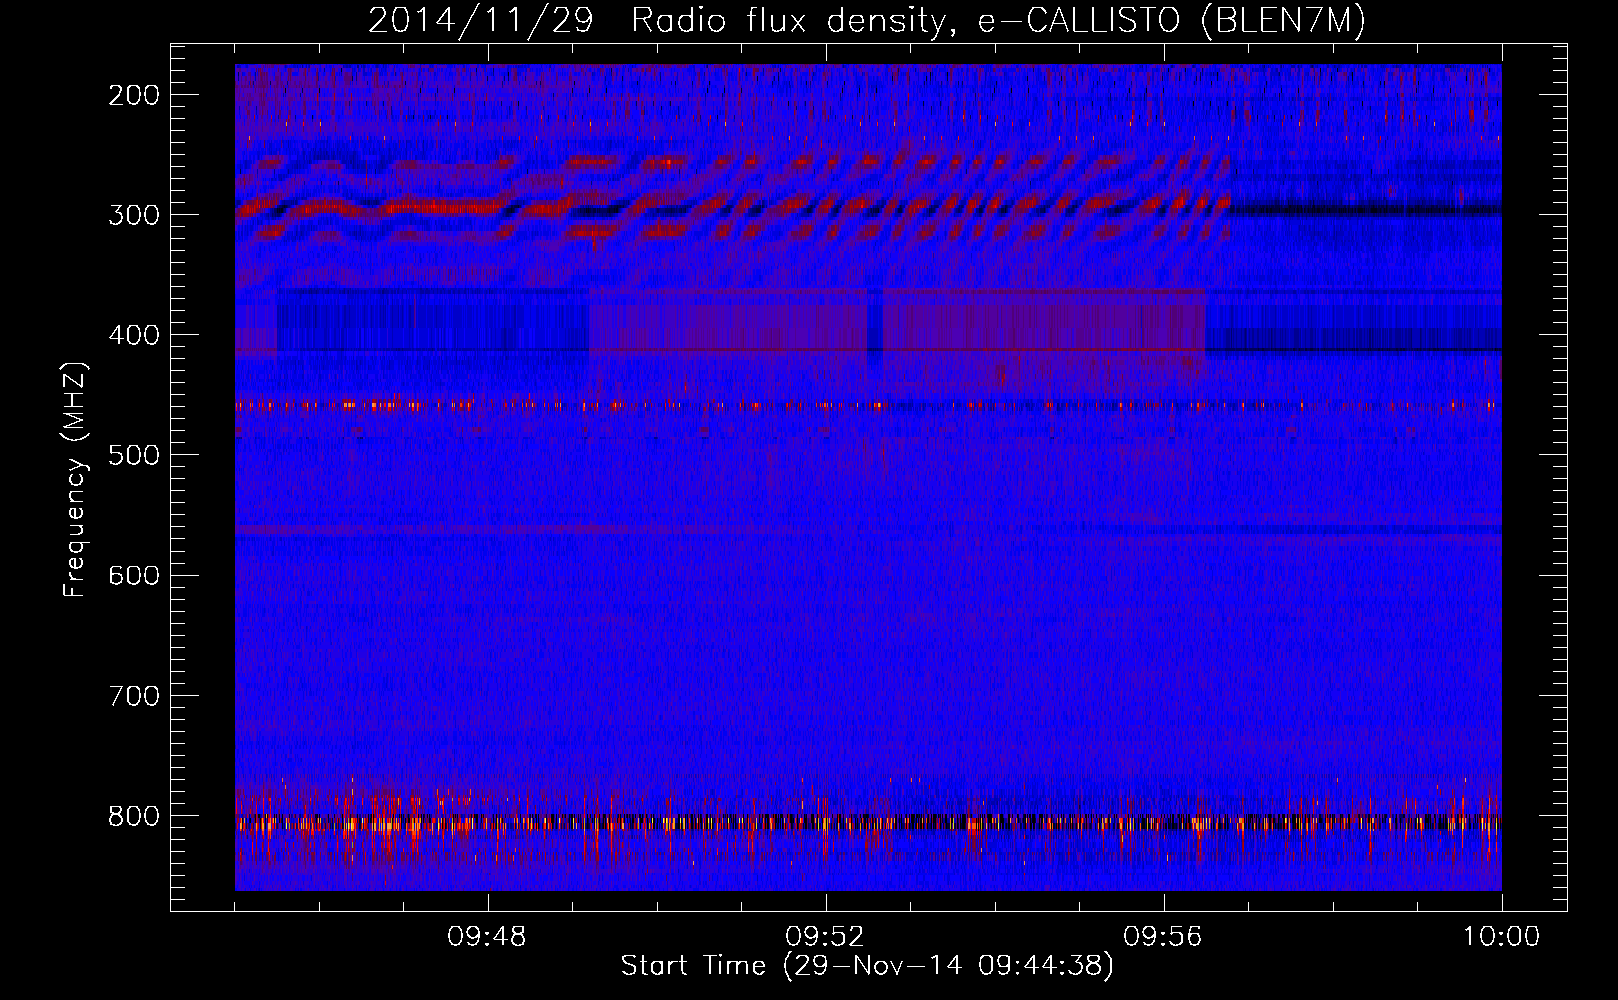The height and width of the screenshot is (1000, 1618).
Task: Select the 500 frequency tick label
Action: [133, 455]
